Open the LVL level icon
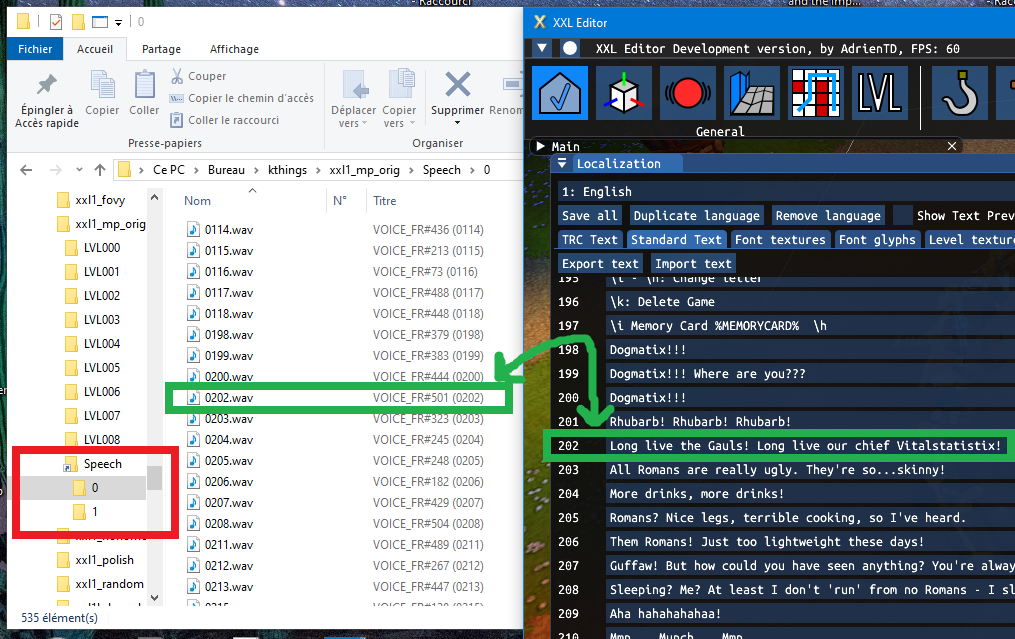The width and height of the screenshot is (1015, 639). click(879, 93)
